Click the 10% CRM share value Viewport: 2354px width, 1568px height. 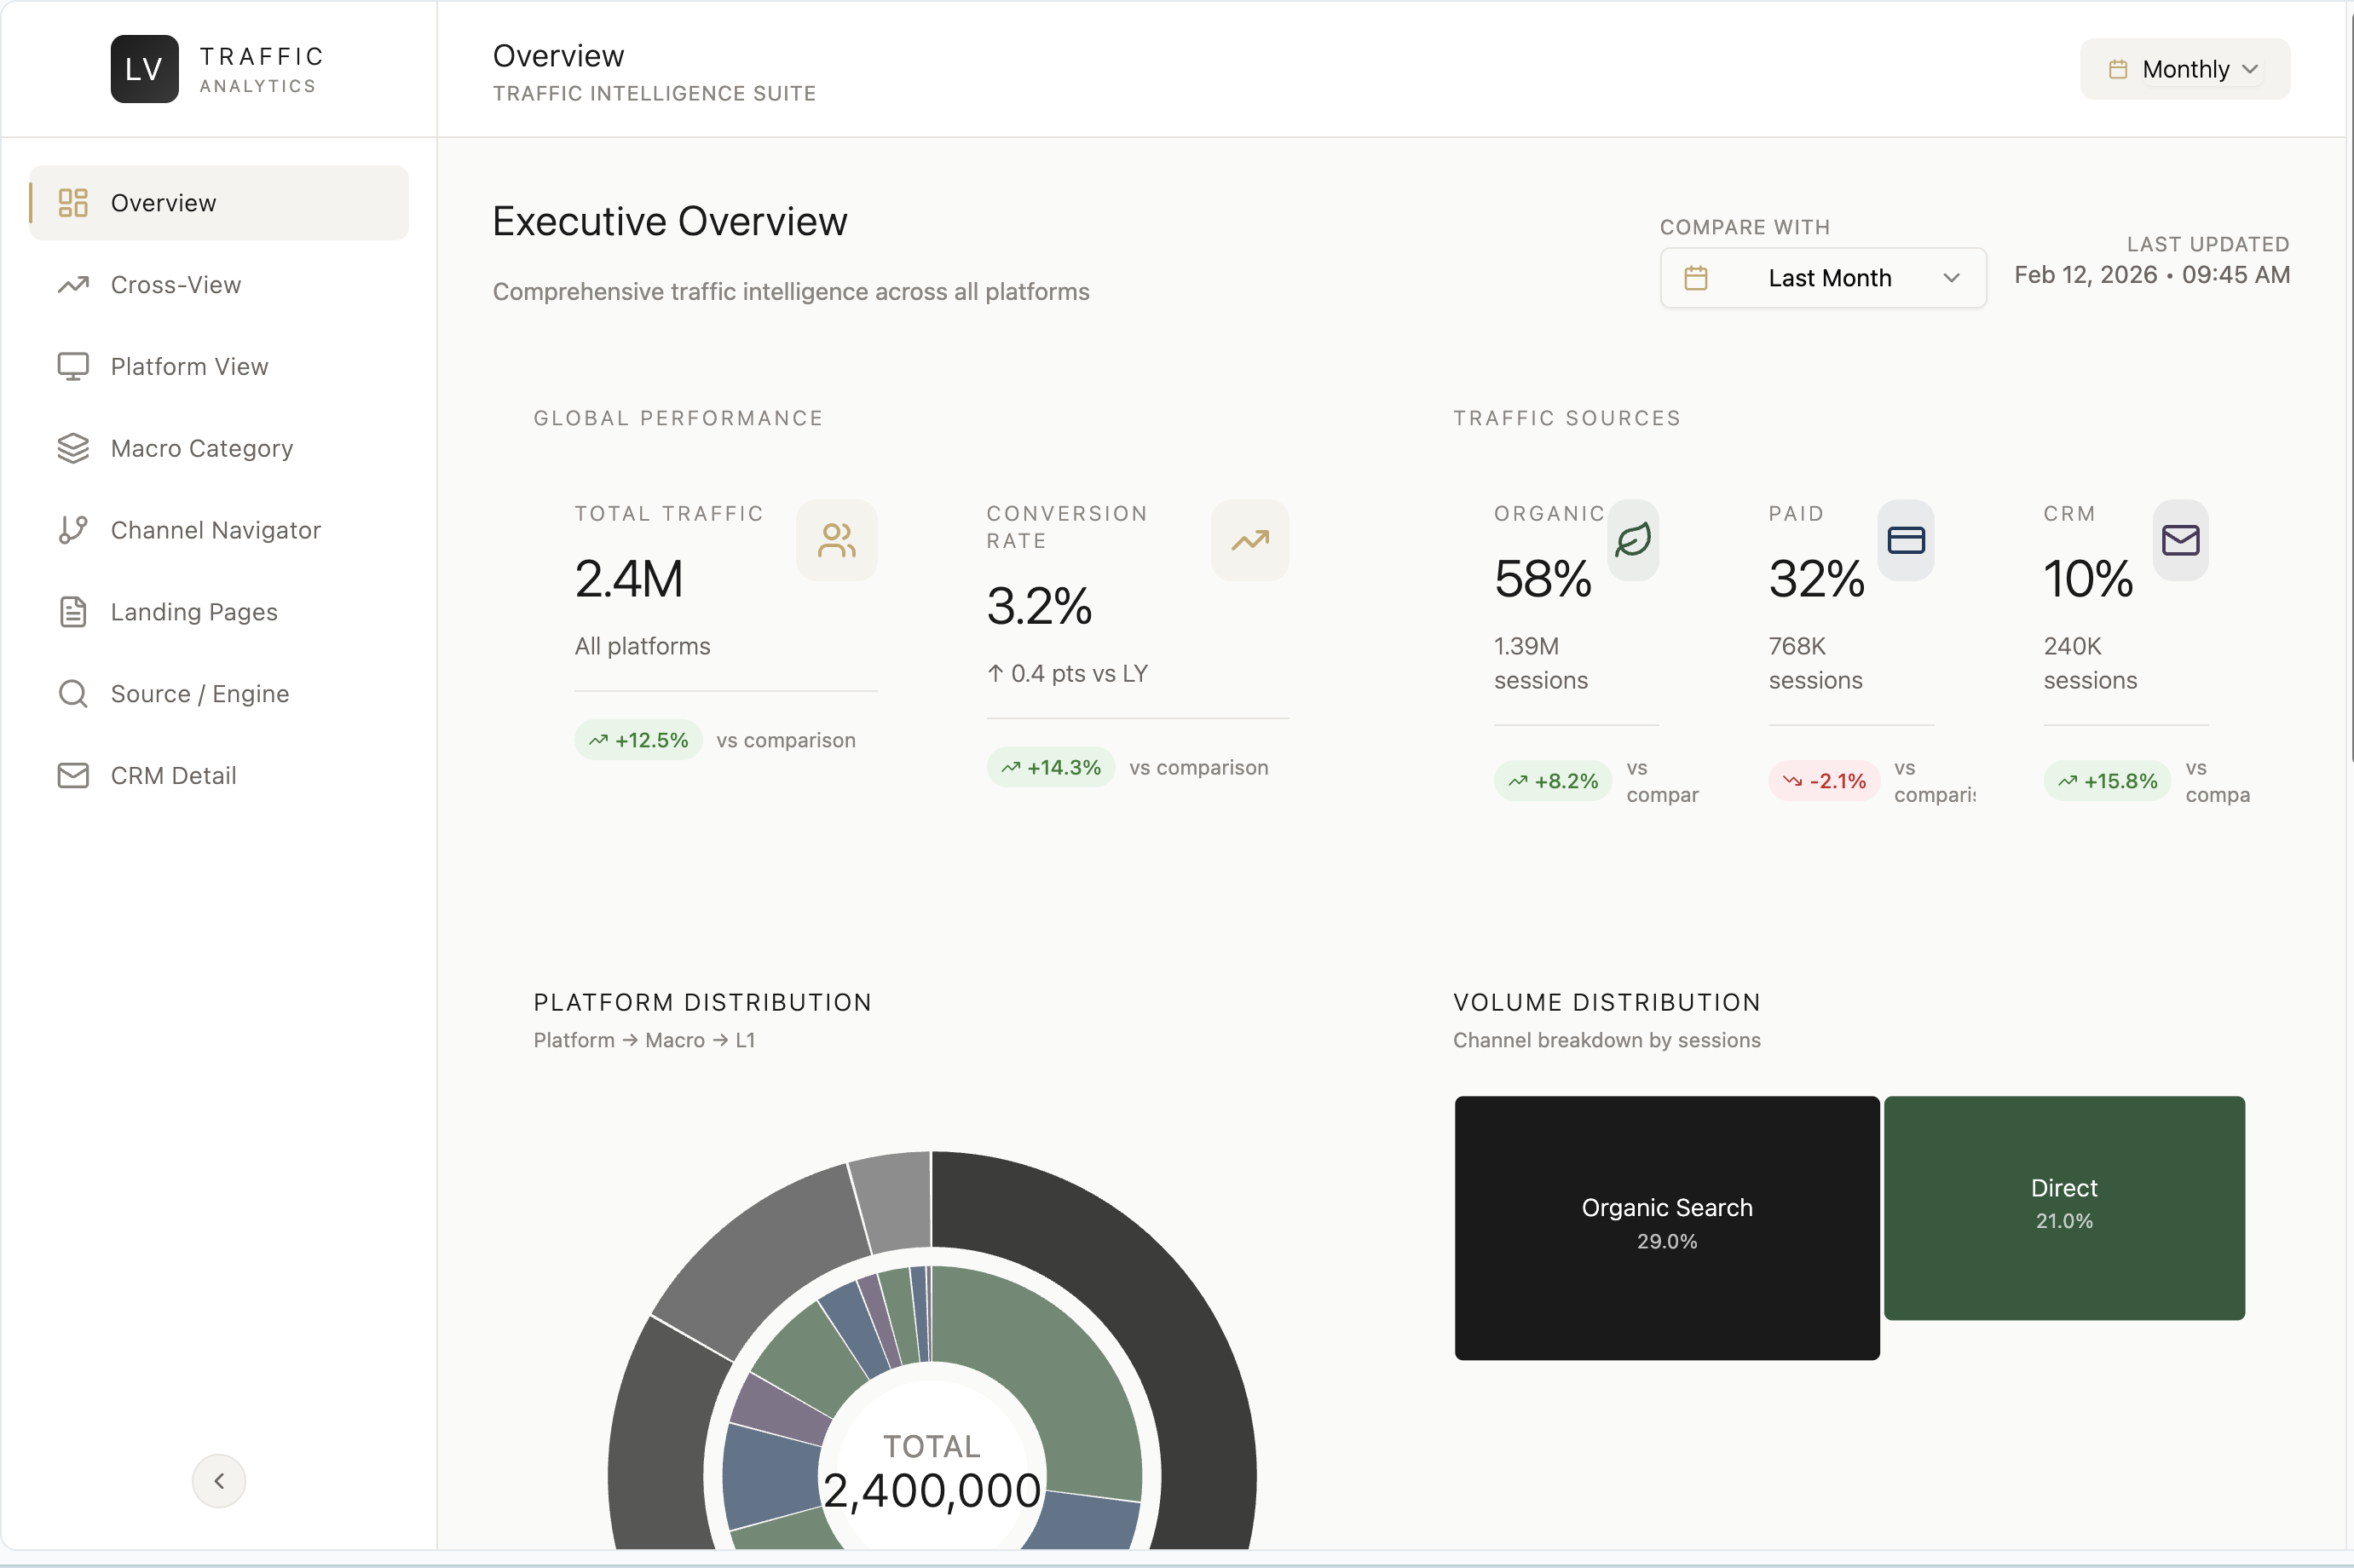tap(2088, 579)
